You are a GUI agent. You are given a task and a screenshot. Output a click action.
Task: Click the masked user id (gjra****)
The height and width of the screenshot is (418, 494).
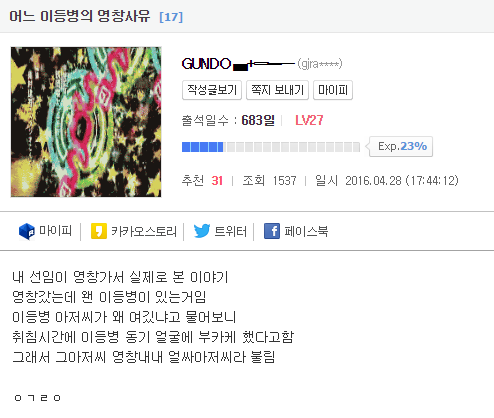(320, 64)
